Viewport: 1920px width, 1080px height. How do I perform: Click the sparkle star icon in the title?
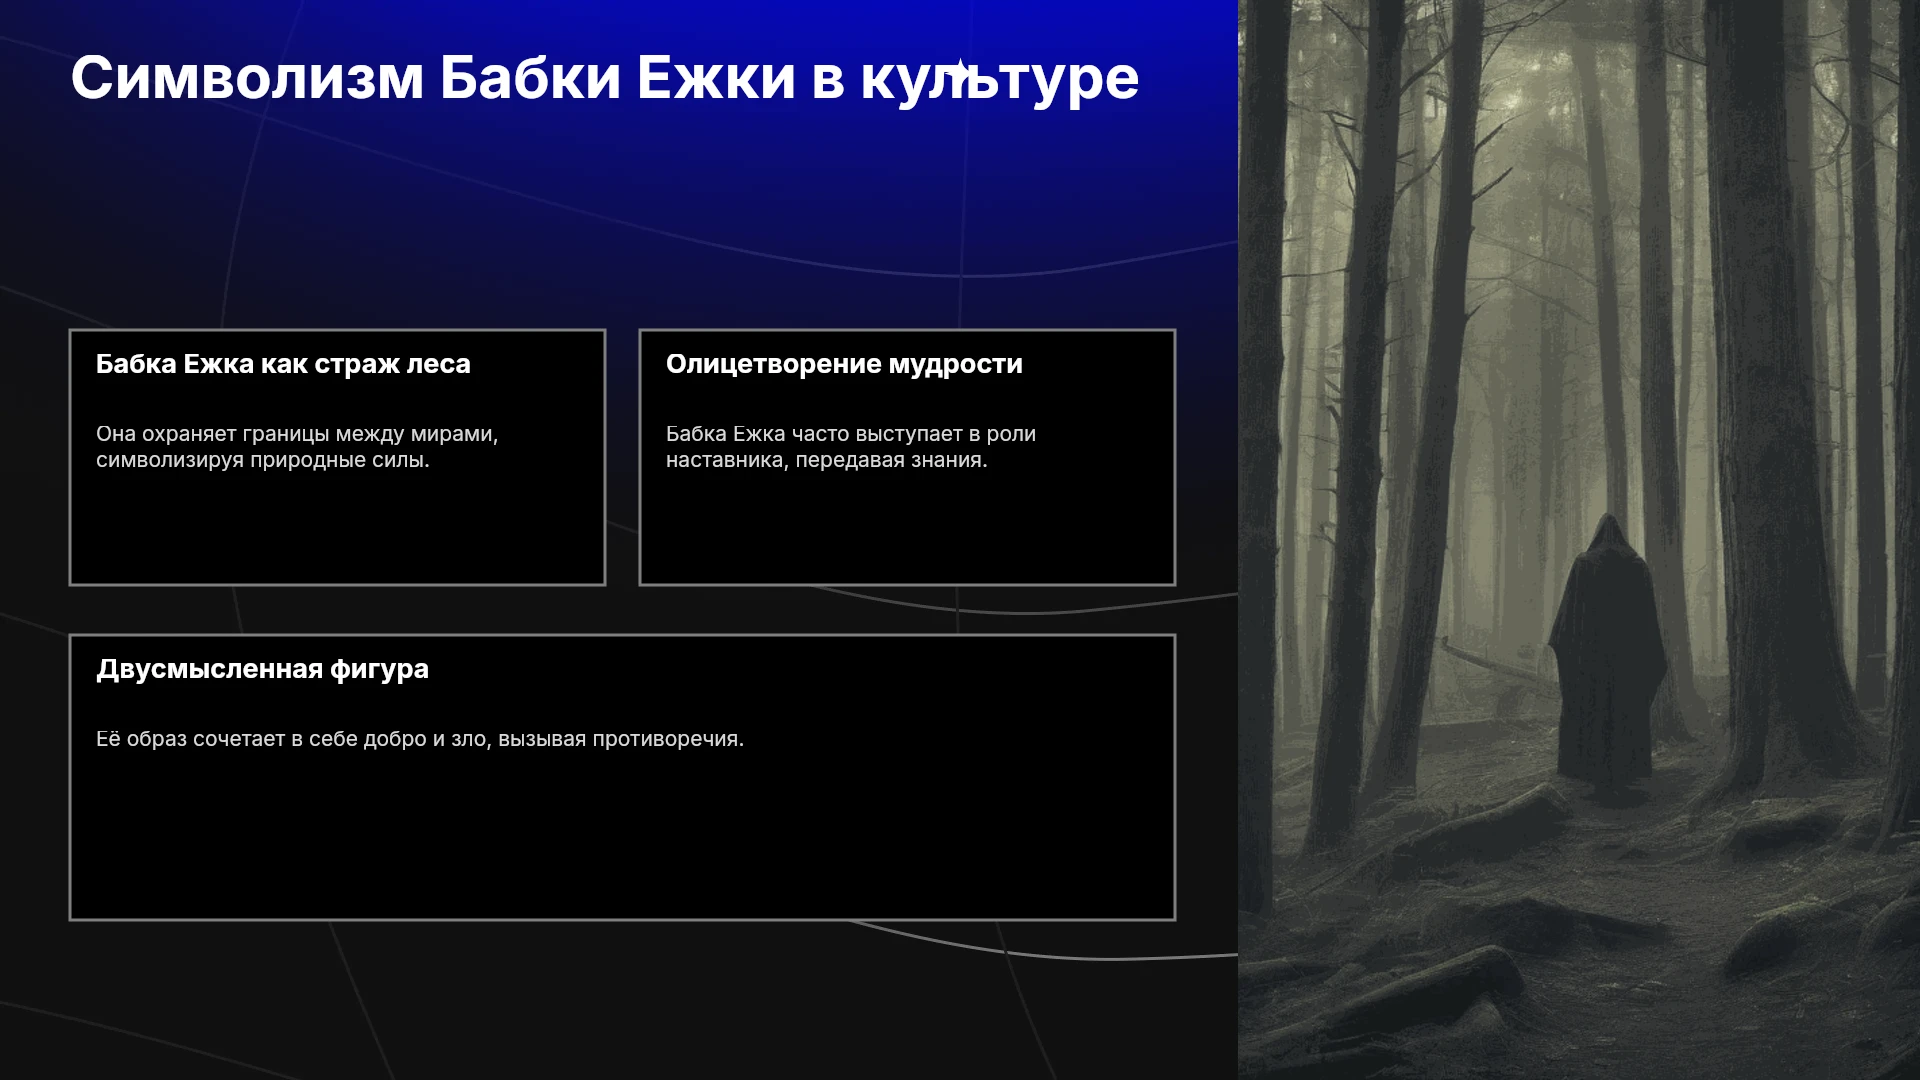click(x=959, y=70)
